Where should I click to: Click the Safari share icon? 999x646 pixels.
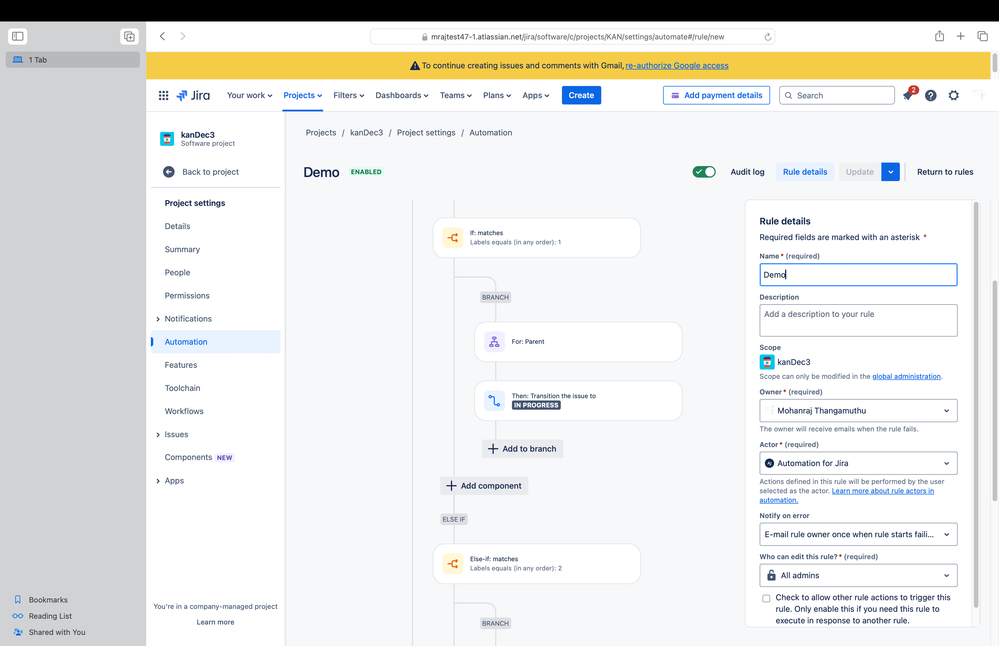[939, 36]
